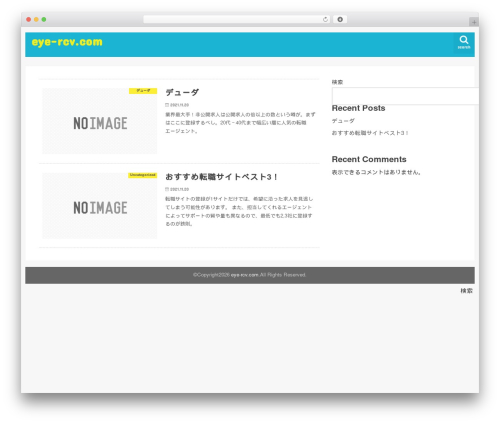Click the browser download icon beside address bar
The width and height of the screenshot is (500, 423).
(x=340, y=19)
